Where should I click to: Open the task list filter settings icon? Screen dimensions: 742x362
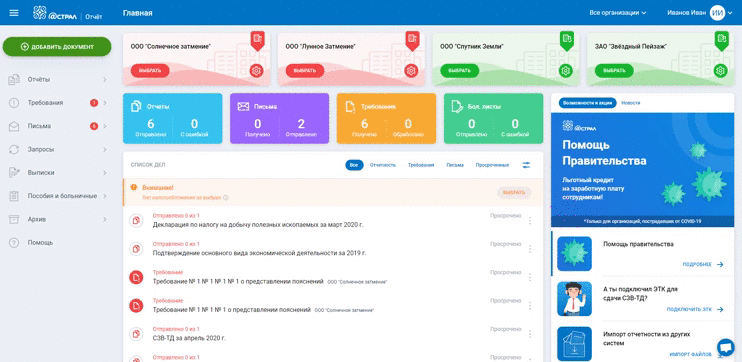point(526,165)
